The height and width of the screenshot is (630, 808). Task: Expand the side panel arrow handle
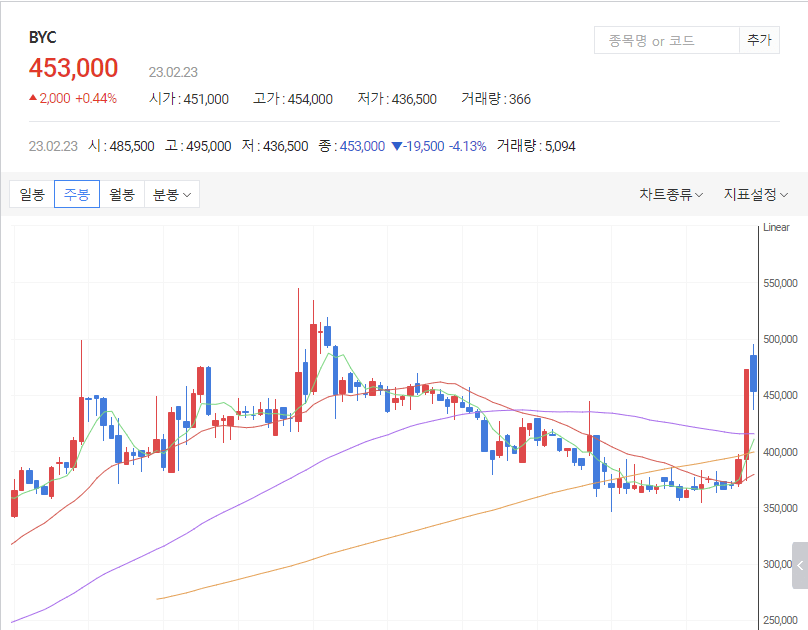(800, 565)
